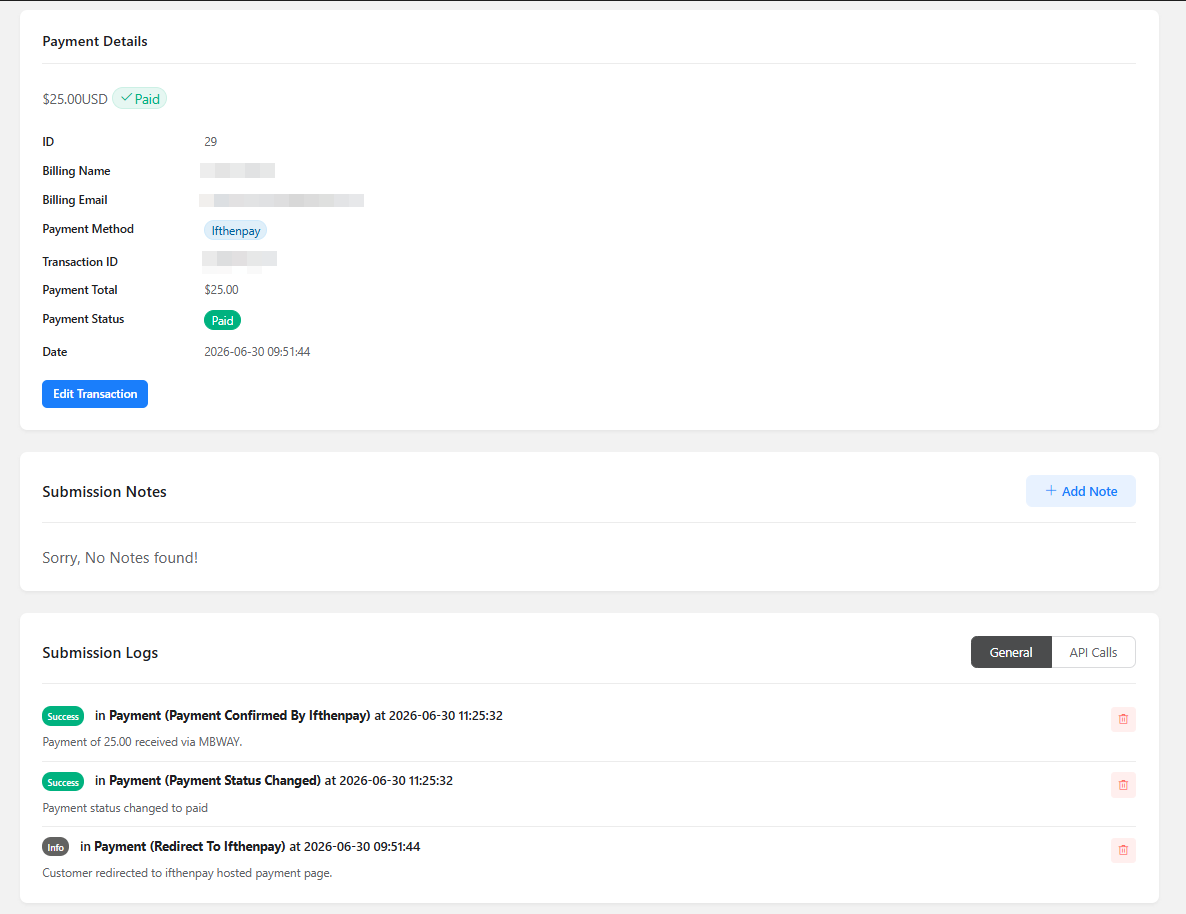Click 'Payment of 25.00 received via MBWAY.' text
Image resolution: width=1186 pixels, height=914 pixels.
(x=142, y=742)
